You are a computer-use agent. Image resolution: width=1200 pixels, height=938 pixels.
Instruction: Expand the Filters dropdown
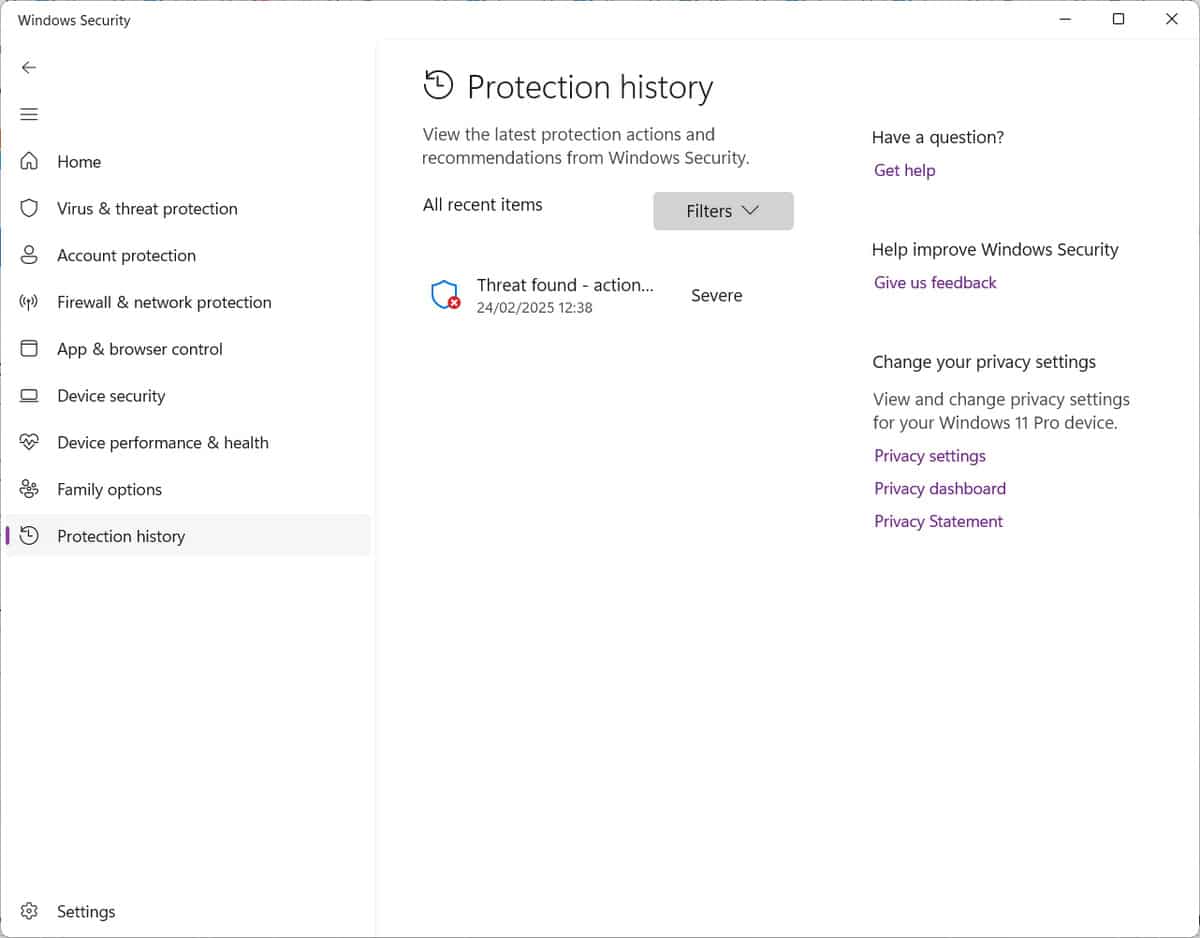pos(723,211)
